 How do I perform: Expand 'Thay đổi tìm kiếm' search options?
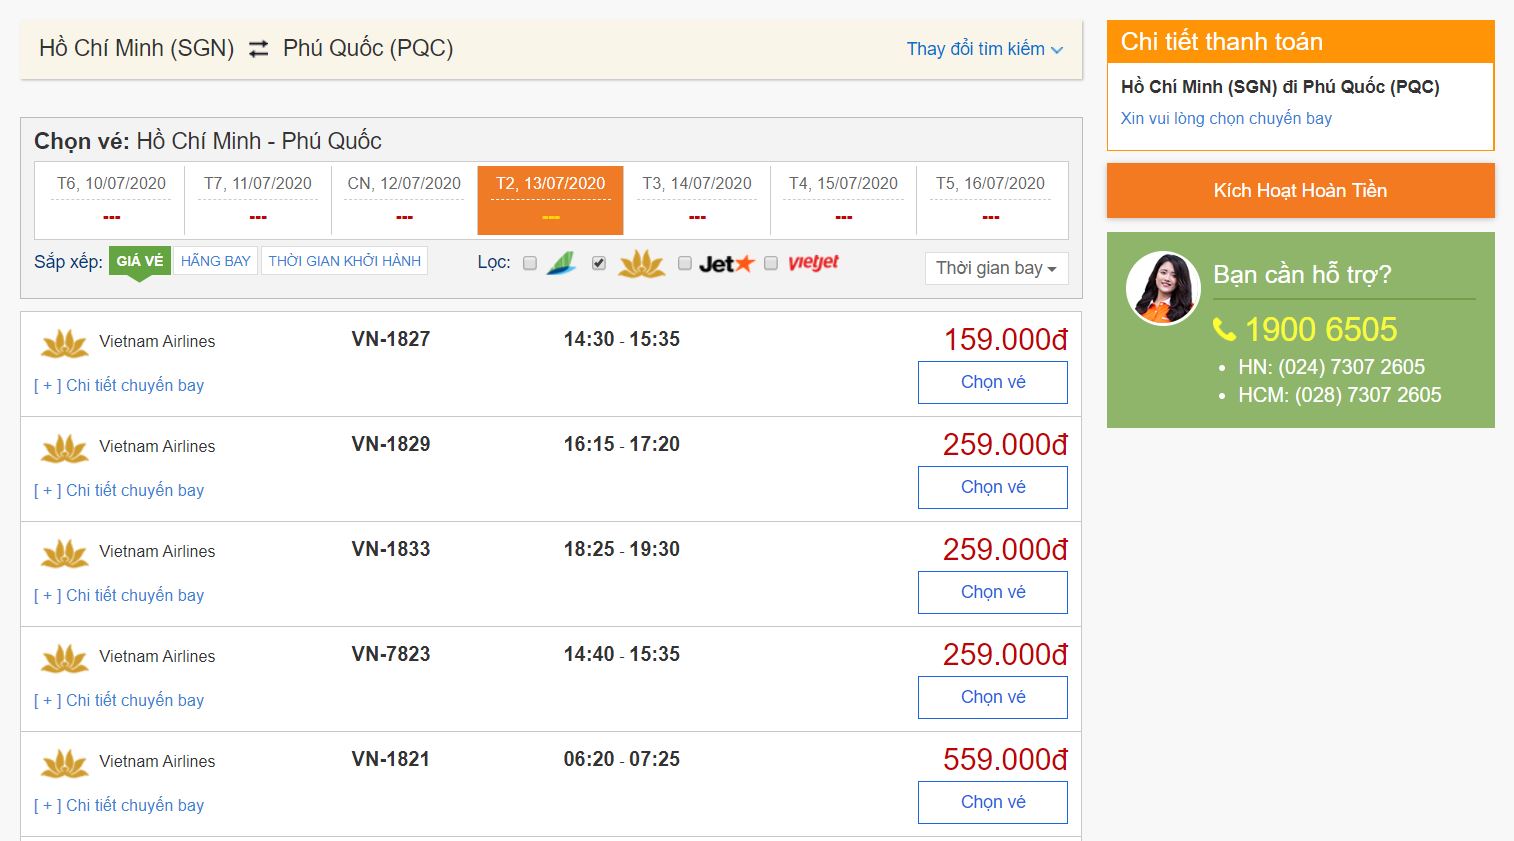(x=985, y=49)
